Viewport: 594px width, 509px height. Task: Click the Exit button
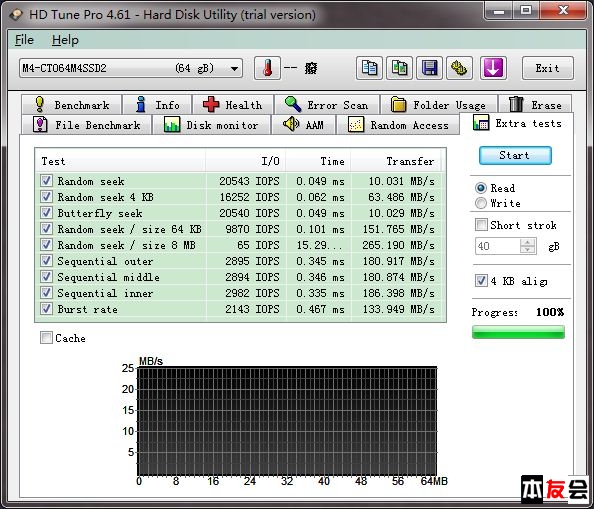point(547,68)
